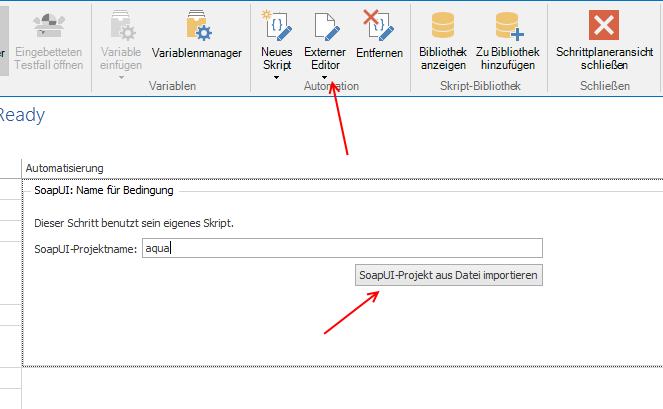The image size is (663, 409).
Task: Click the Ready status heading
Action: click(x=21, y=115)
